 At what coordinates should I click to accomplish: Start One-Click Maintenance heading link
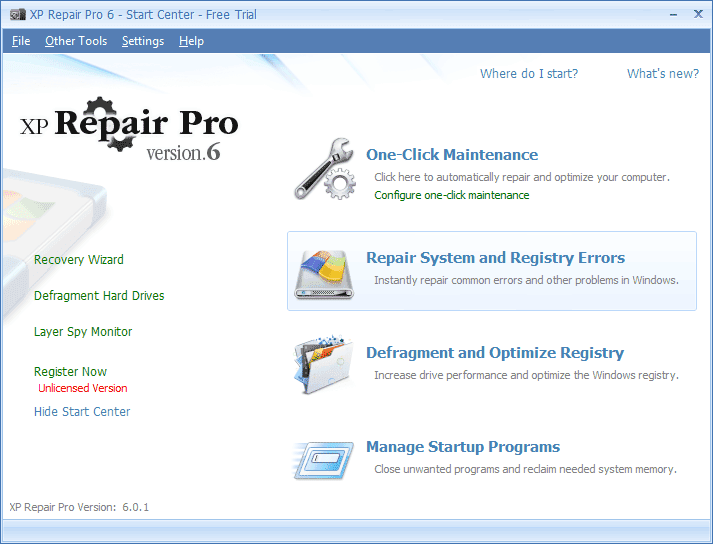452,155
